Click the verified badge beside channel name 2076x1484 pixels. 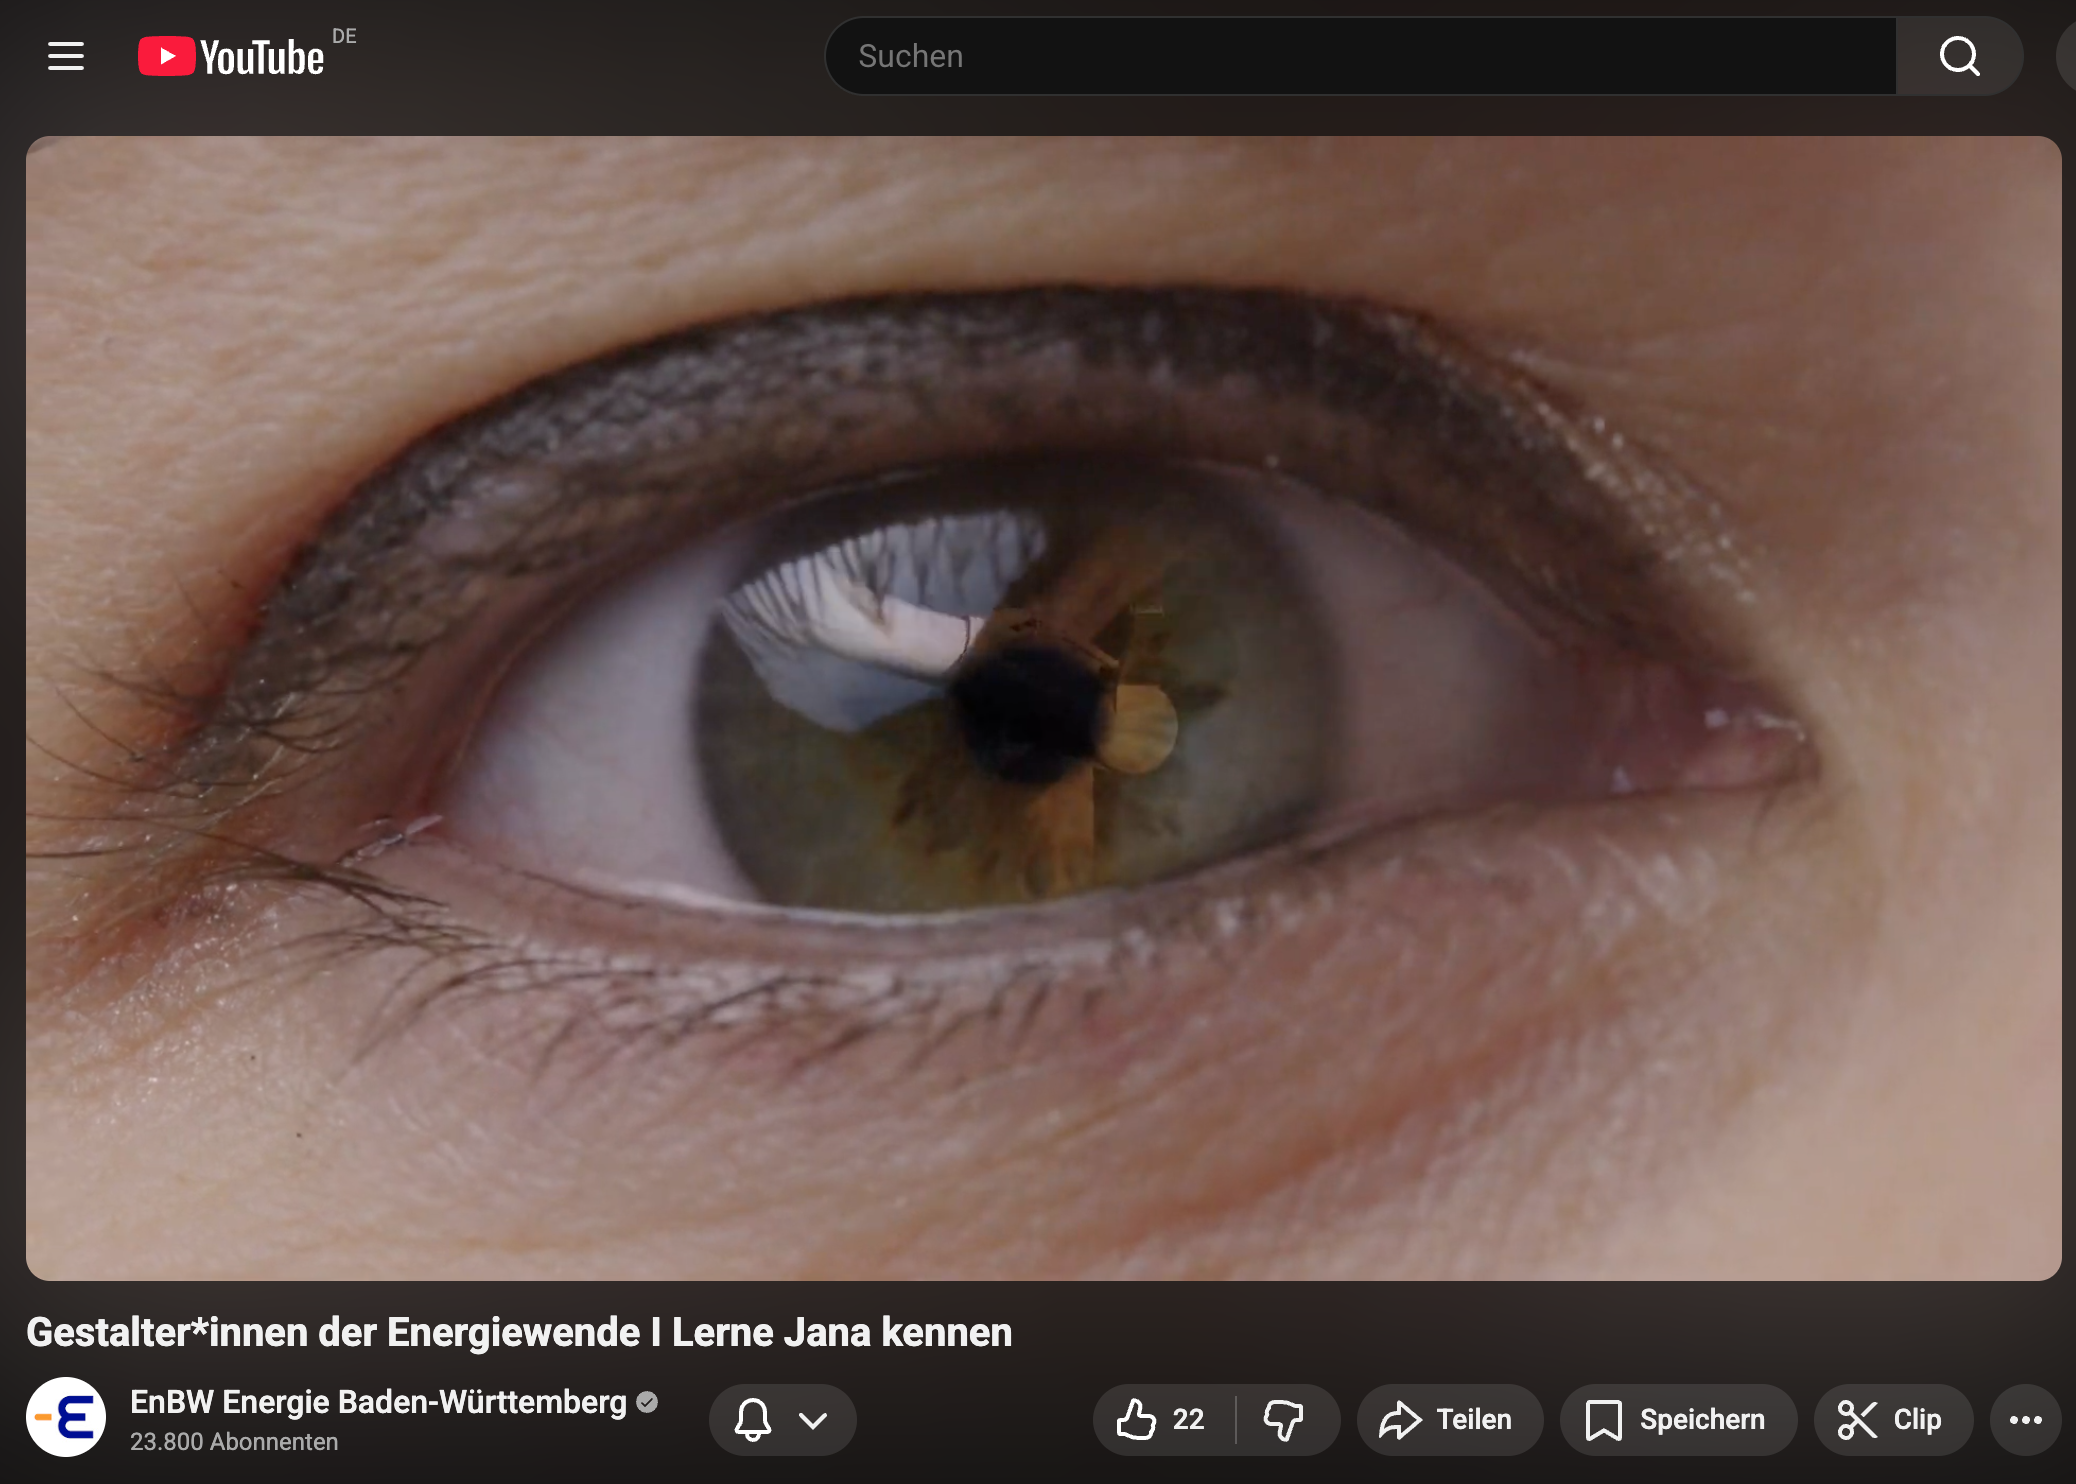(x=647, y=1402)
